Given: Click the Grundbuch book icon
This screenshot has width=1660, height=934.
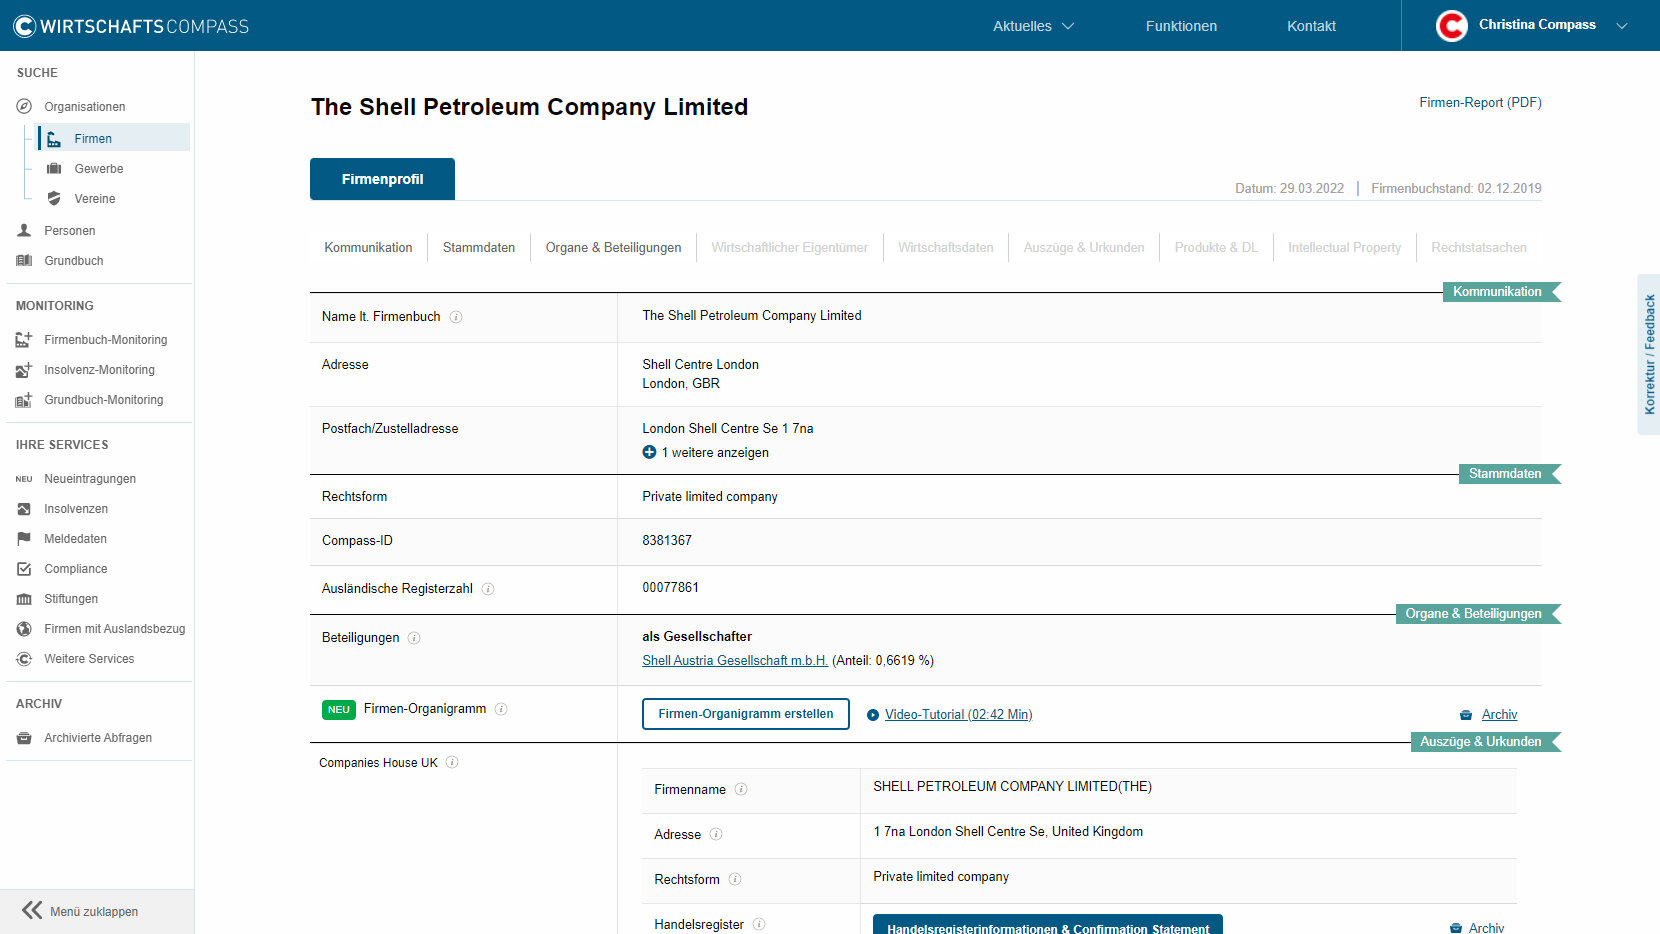Looking at the screenshot, I should [24, 260].
